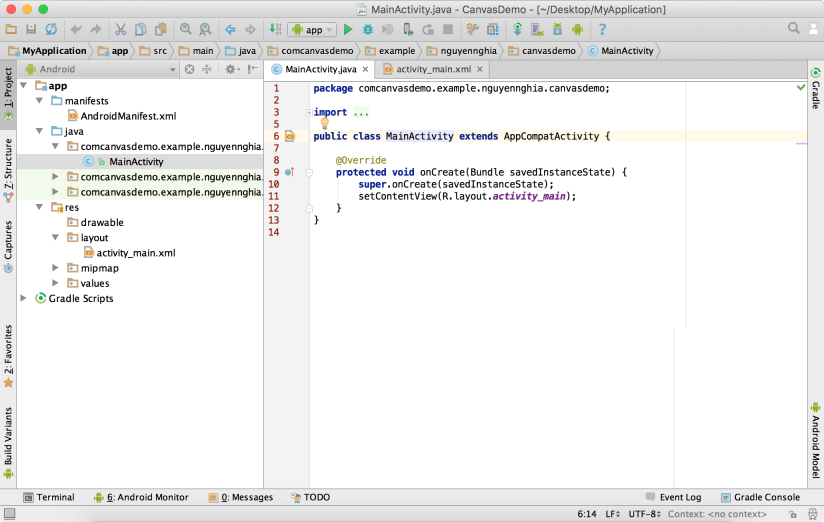The image size is (824, 522).
Task: Click the MyApplication breadcrumb
Action: pos(47,50)
